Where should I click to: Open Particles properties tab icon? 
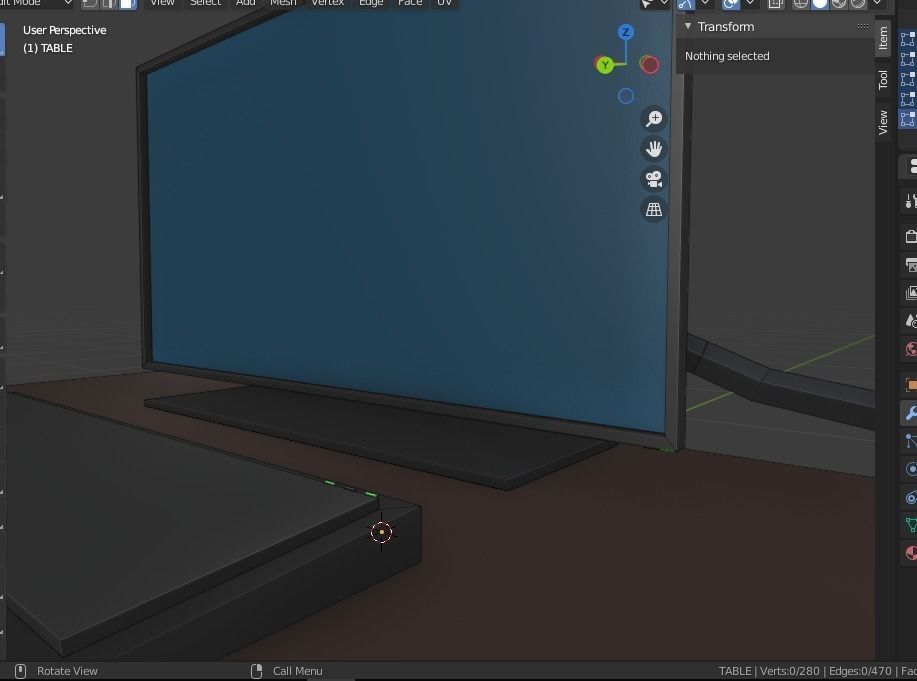point(910,441)
